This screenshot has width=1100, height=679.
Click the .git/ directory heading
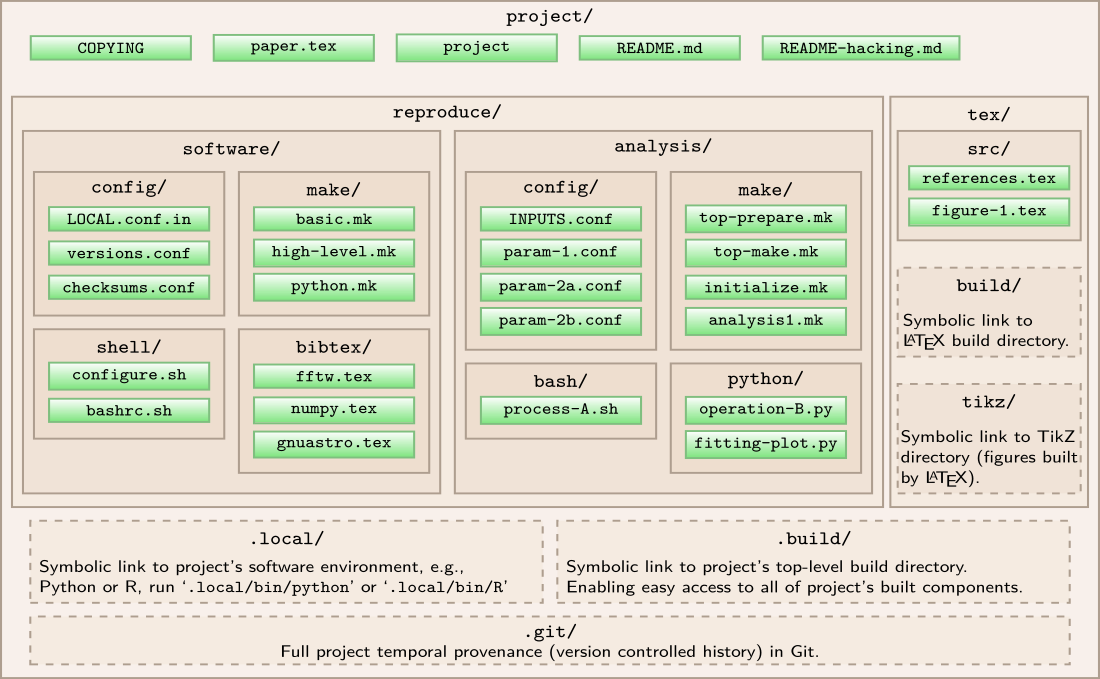549,632
